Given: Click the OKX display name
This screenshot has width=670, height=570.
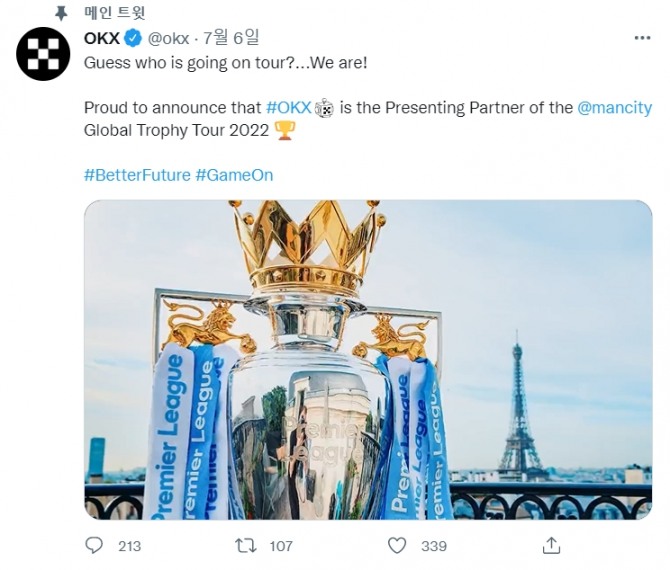Looking at the screenshot, I should (x=102, y=39).
